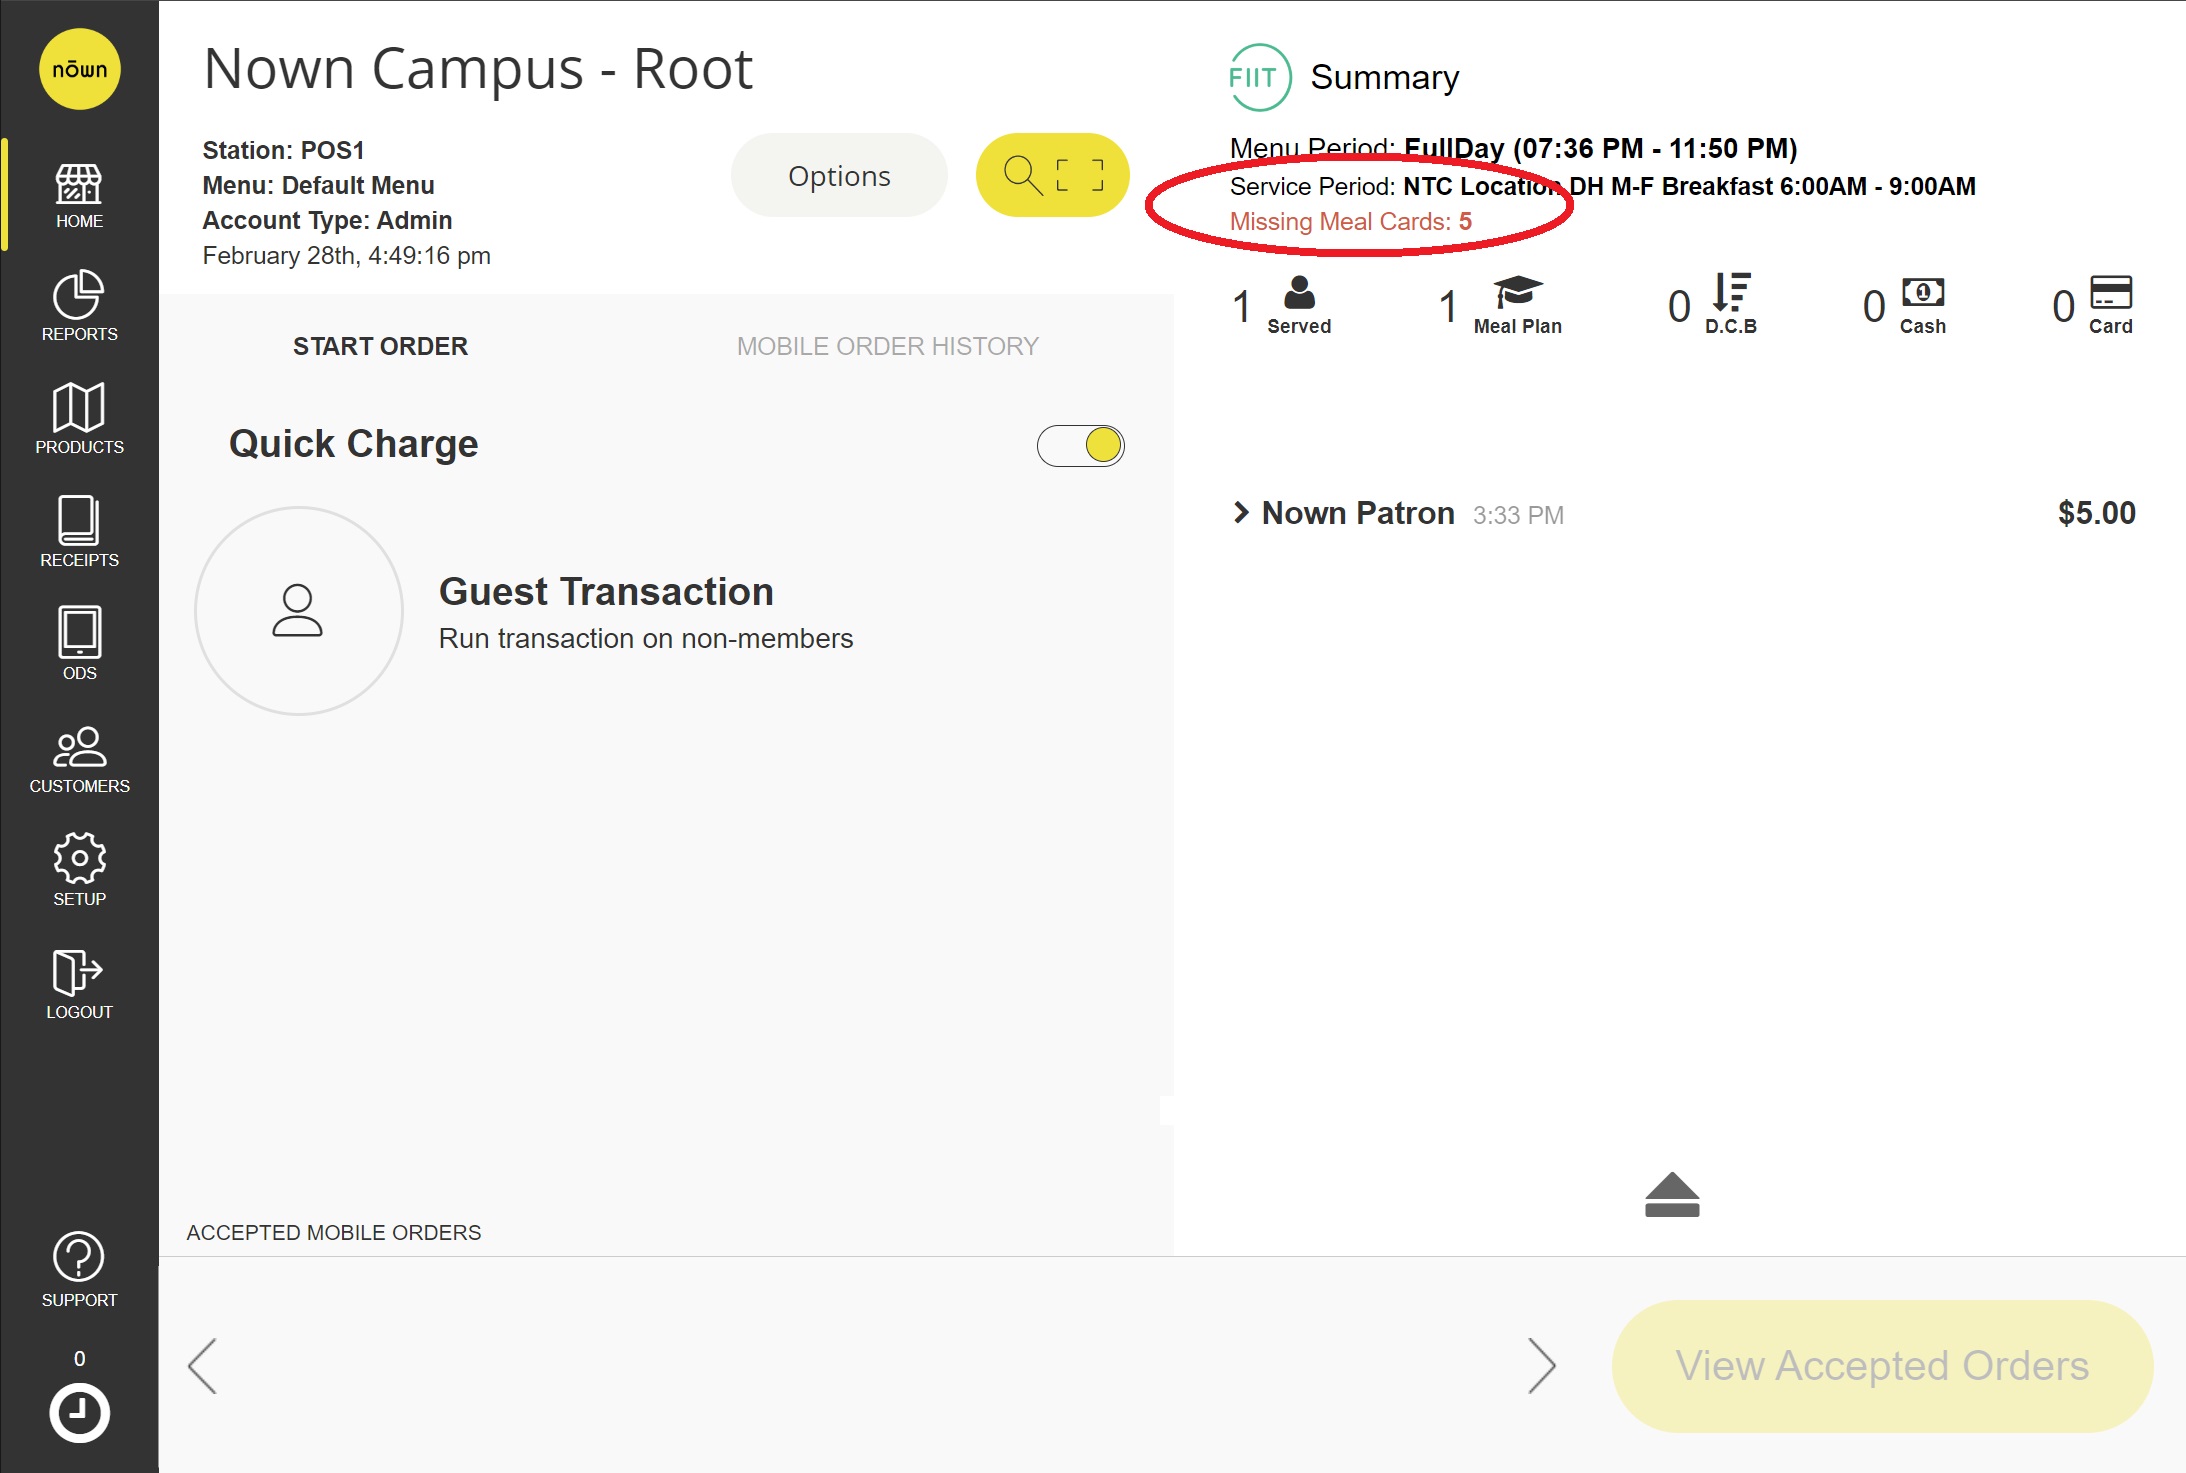
Task: Click the Guest Transaction avatar circle
Action: 299,611
